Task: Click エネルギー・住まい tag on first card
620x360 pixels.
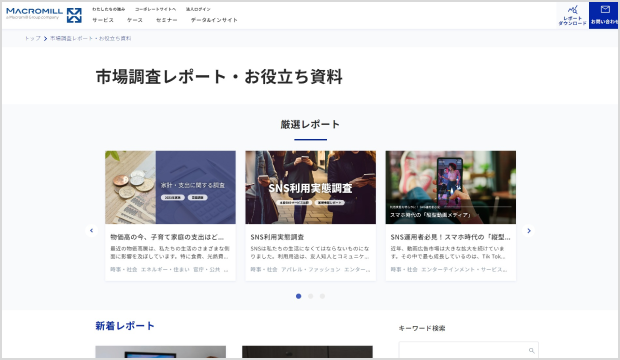Action: coord(165,269)
